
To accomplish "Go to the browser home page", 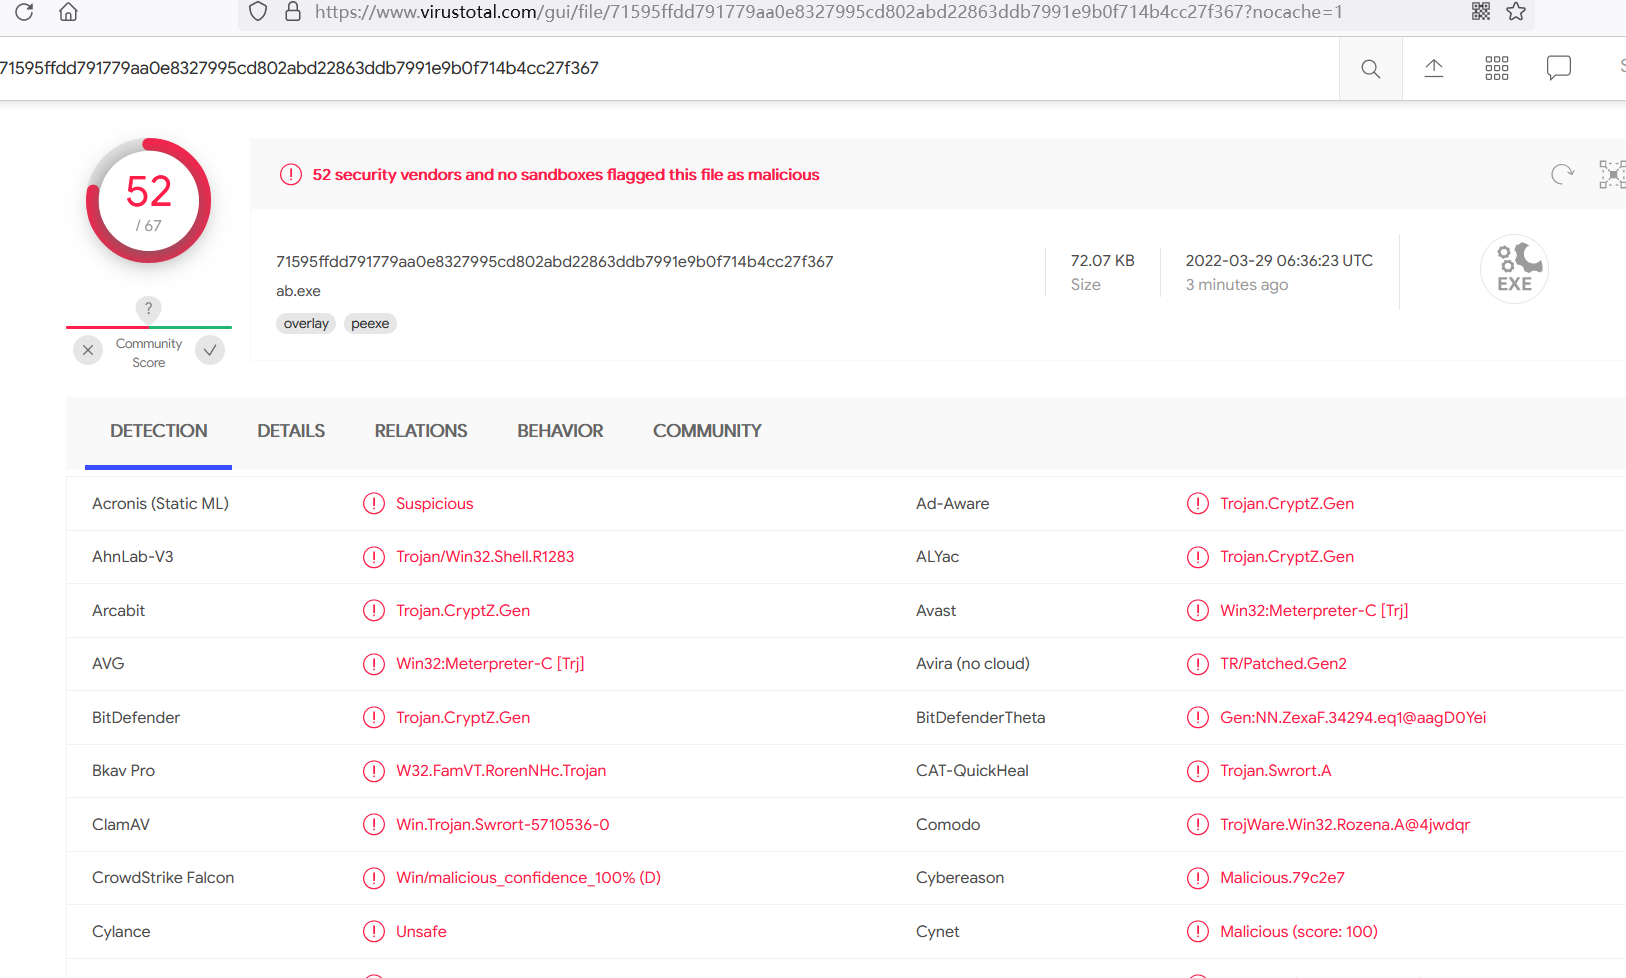I will click(68, 12).
